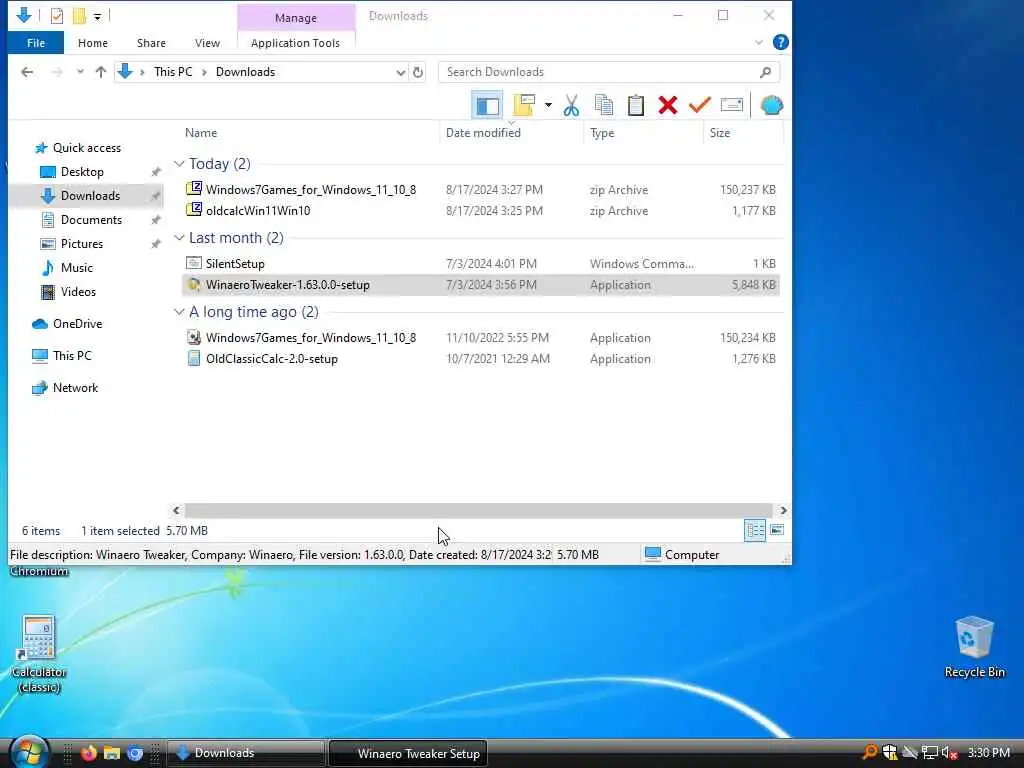Open Documents in the navigation pane

91,219
